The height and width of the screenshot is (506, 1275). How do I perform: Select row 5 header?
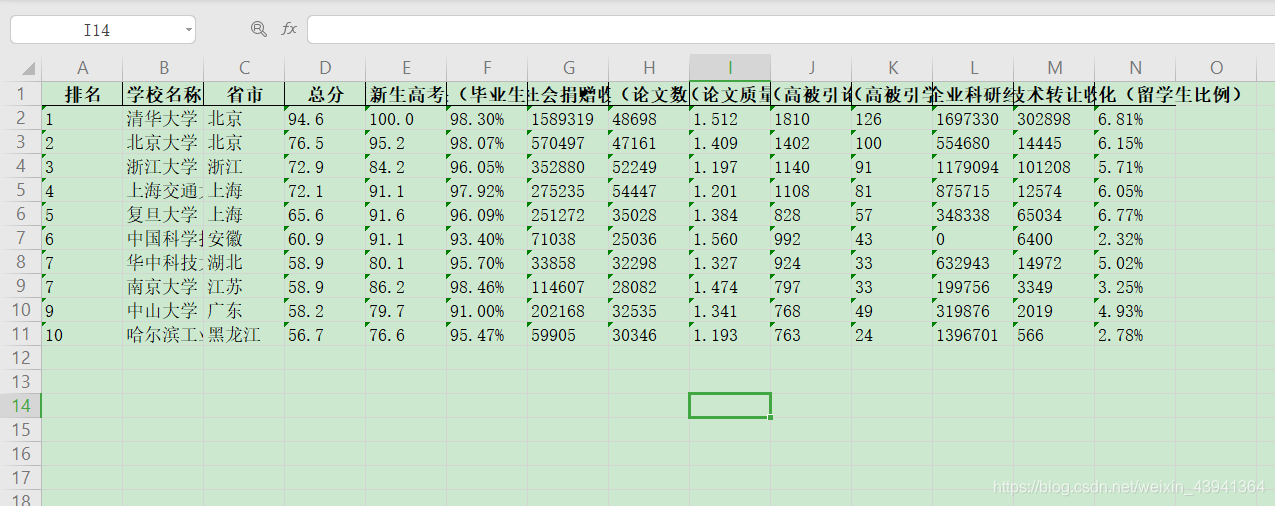[21, 190]
